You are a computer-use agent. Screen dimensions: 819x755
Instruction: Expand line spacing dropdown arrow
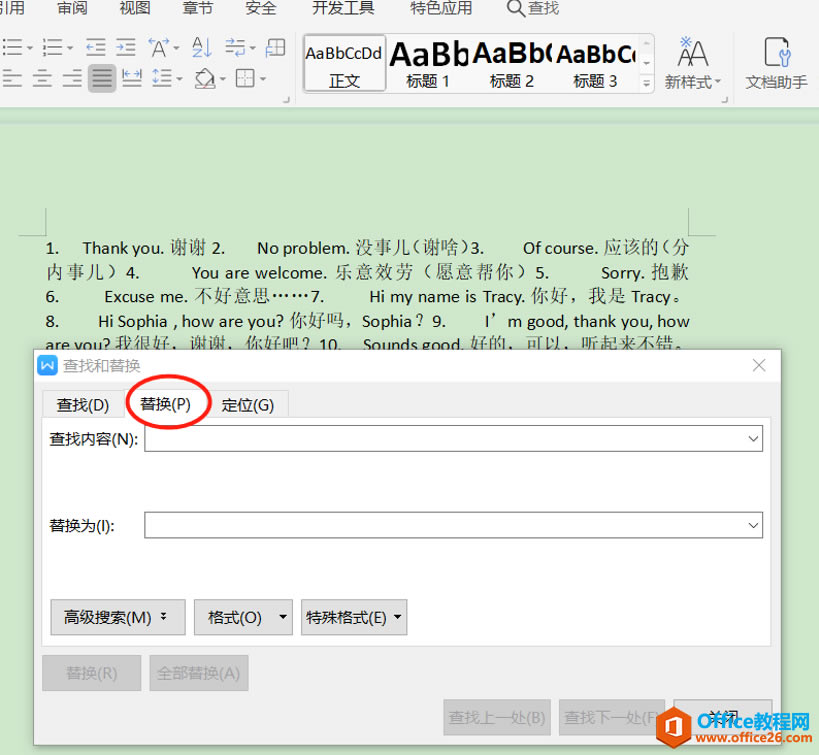click(x=179, y=79)
